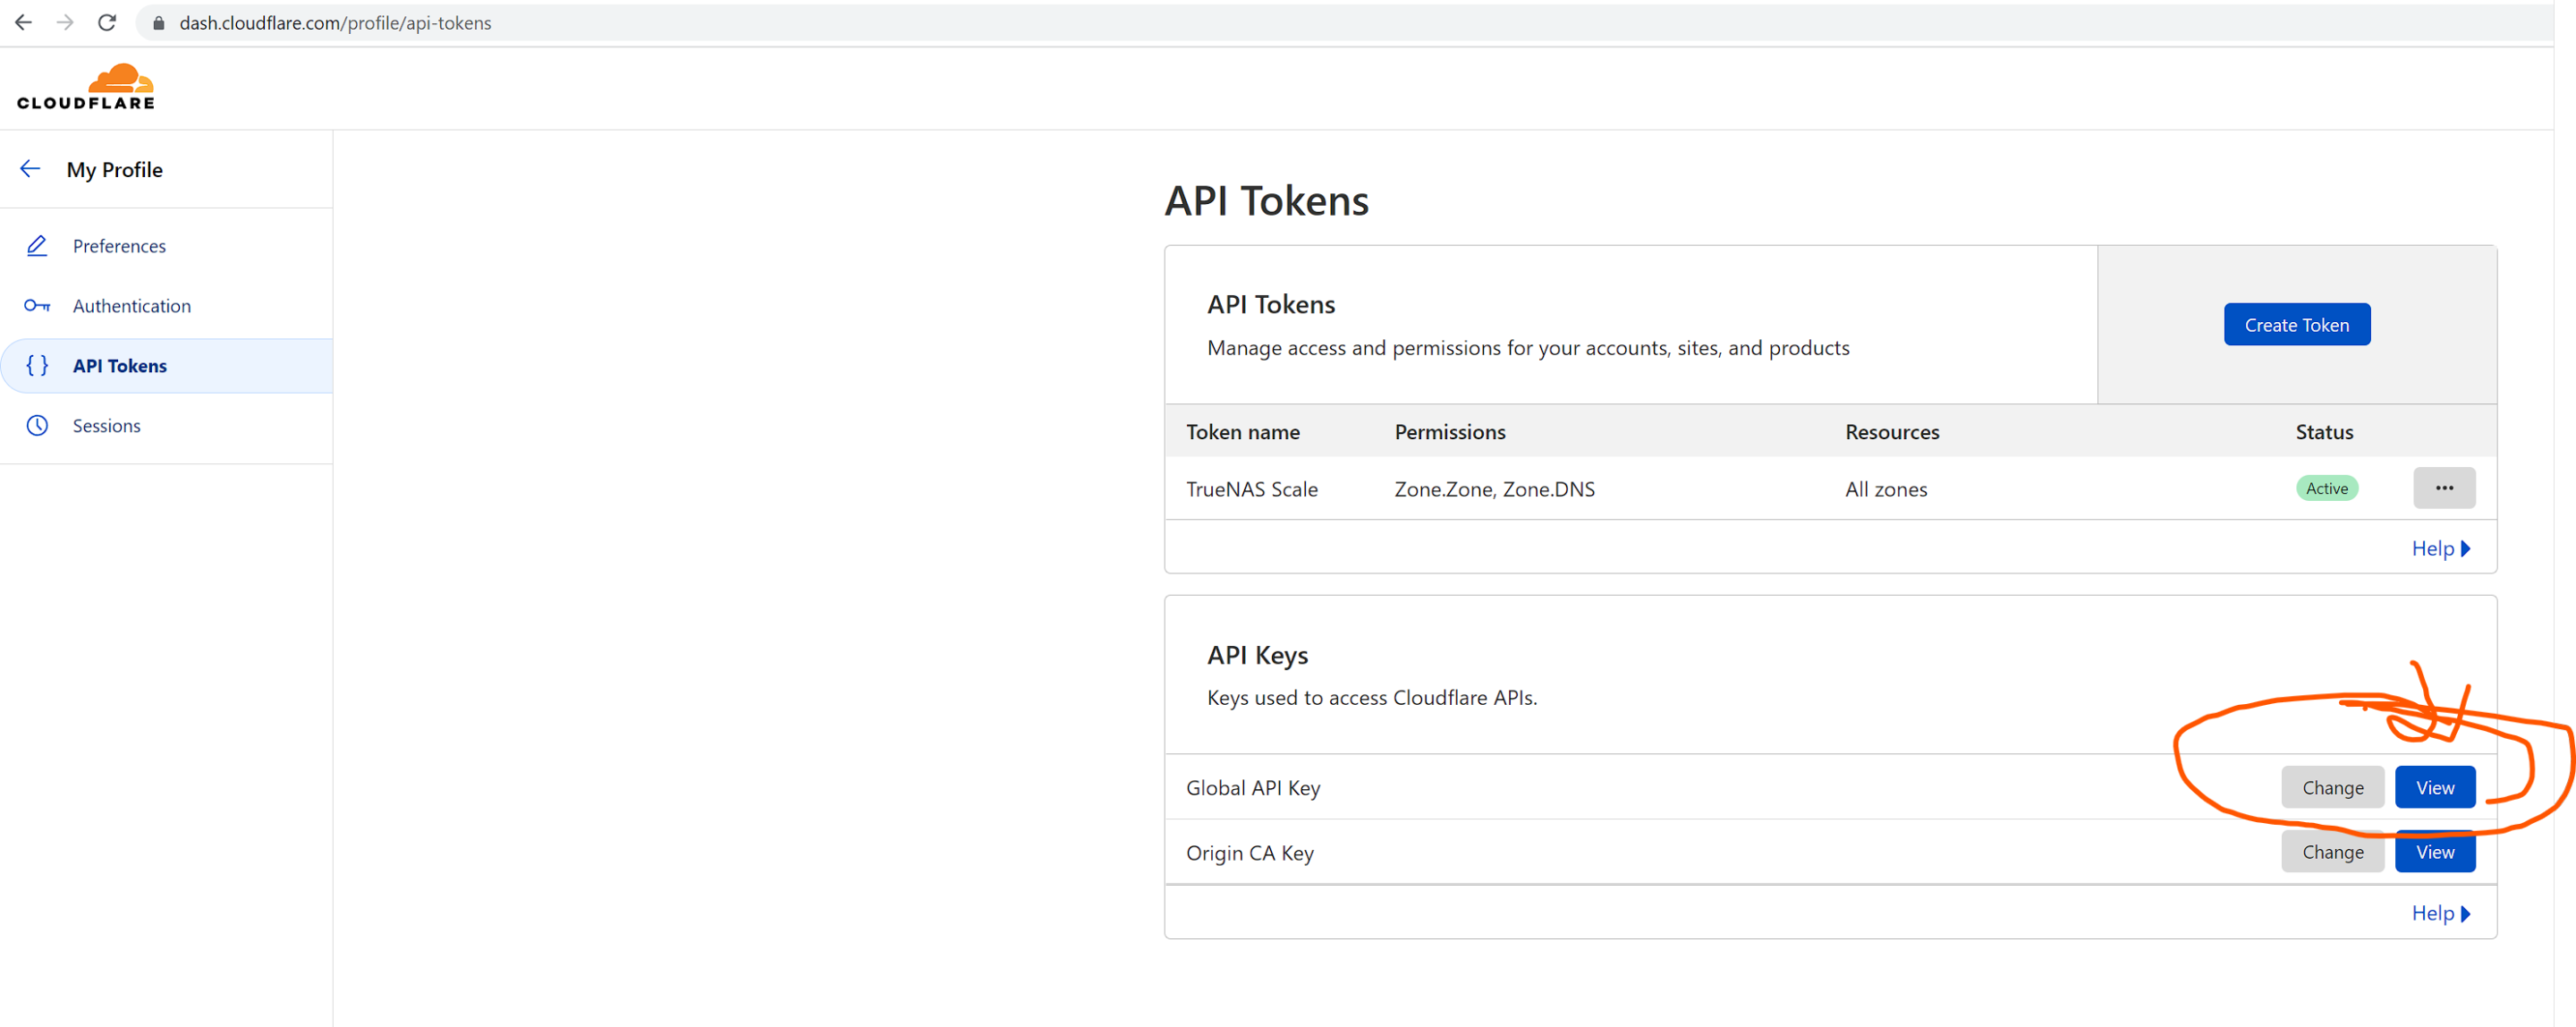Click Change for Origin CA Key

[x=2333, y=853]
